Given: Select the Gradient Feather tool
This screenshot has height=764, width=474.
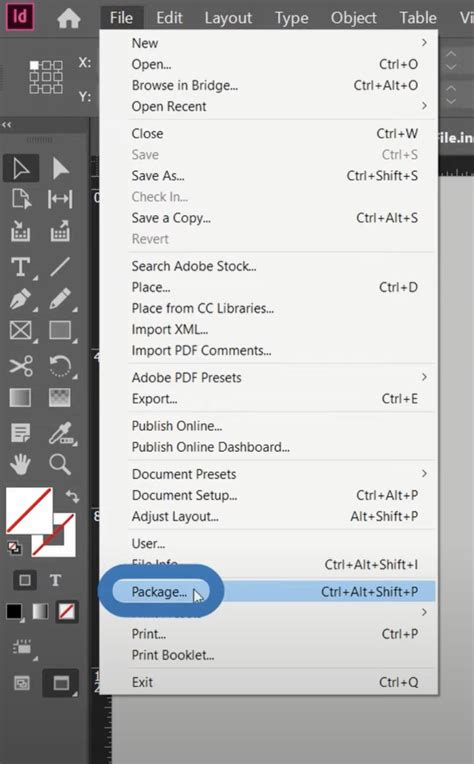Looking at the screenshot, I should (60, 398).
